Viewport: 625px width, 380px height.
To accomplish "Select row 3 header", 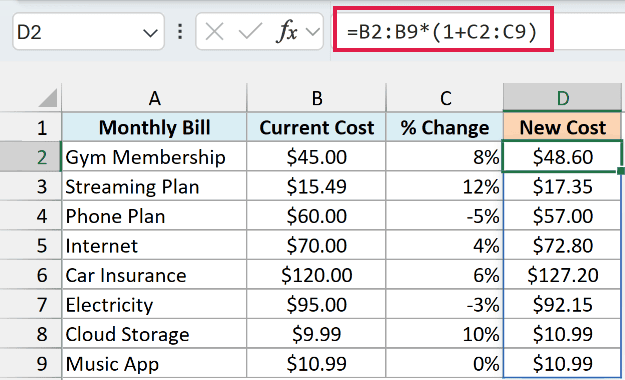I will coord(31,186).
